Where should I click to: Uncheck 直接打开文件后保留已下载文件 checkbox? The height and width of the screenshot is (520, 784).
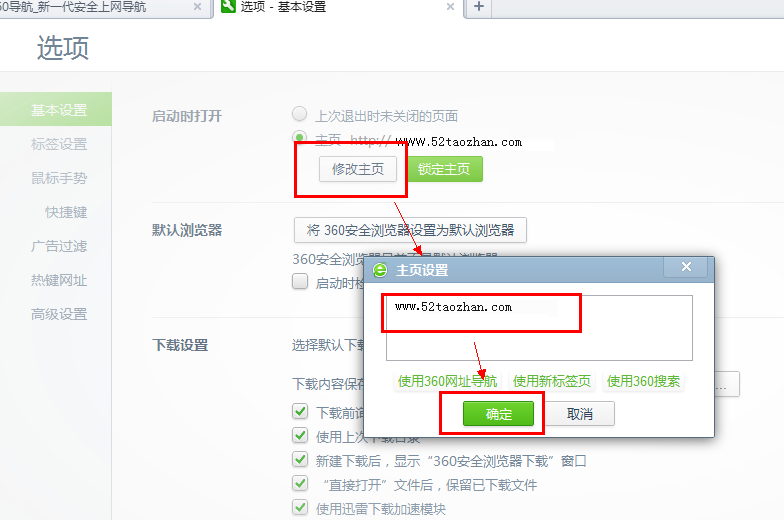tap(300, 483)
